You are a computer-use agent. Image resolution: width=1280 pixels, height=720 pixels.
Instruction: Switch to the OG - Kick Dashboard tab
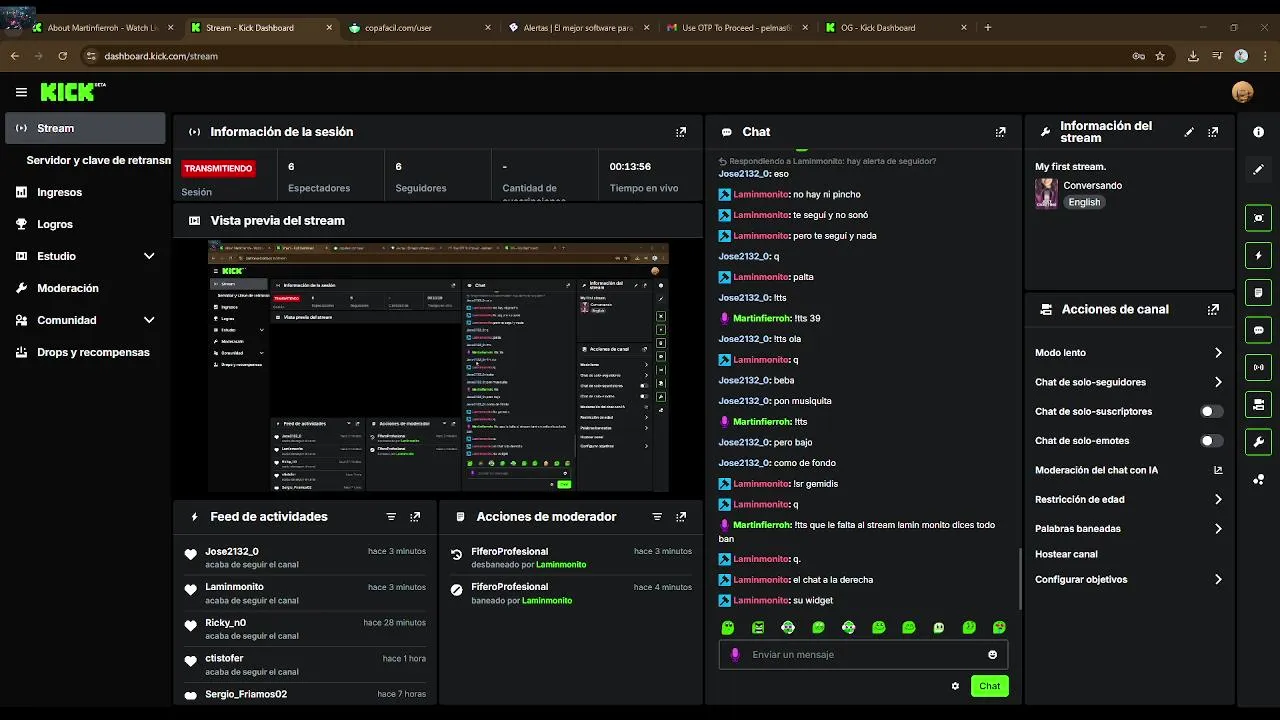coord(895,28)
